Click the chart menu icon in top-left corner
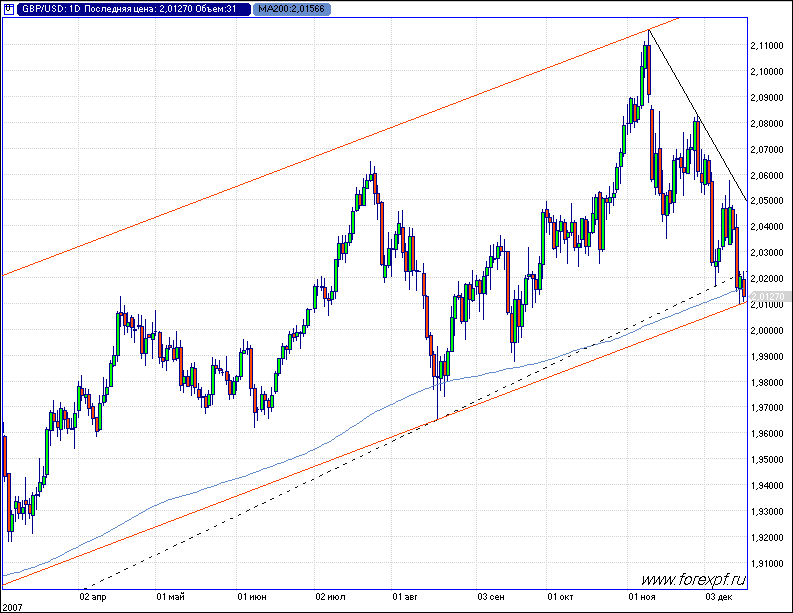Image resolution: width=793 pixels, height=613 pixels. (x=10, y=9)
